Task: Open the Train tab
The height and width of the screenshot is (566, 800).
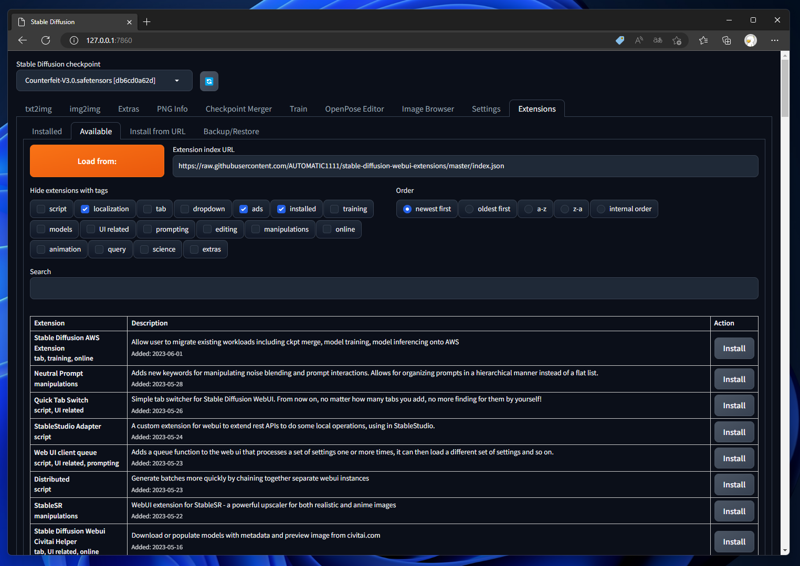Action: [298, 109]
